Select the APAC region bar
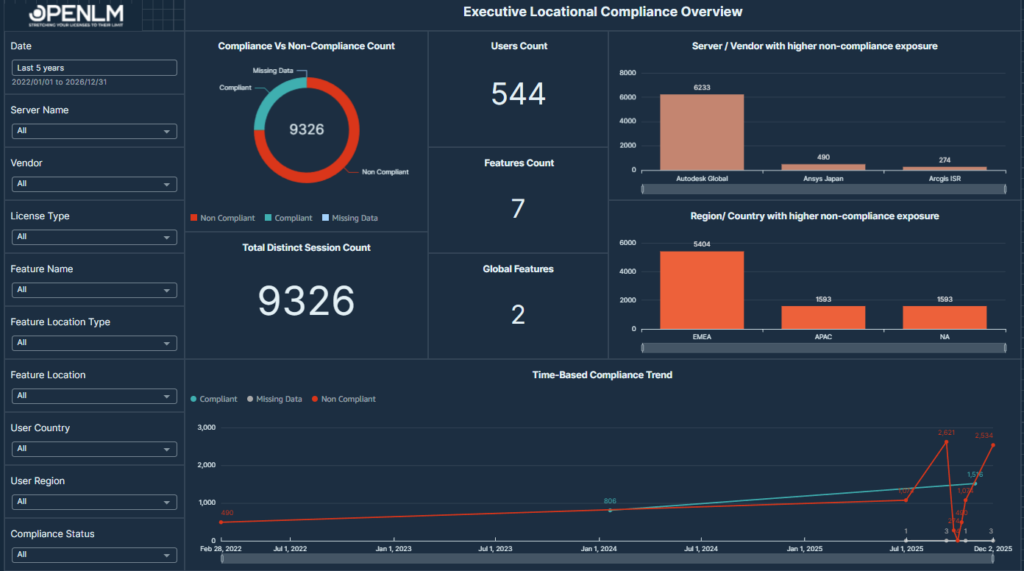 tap(823, 318)
